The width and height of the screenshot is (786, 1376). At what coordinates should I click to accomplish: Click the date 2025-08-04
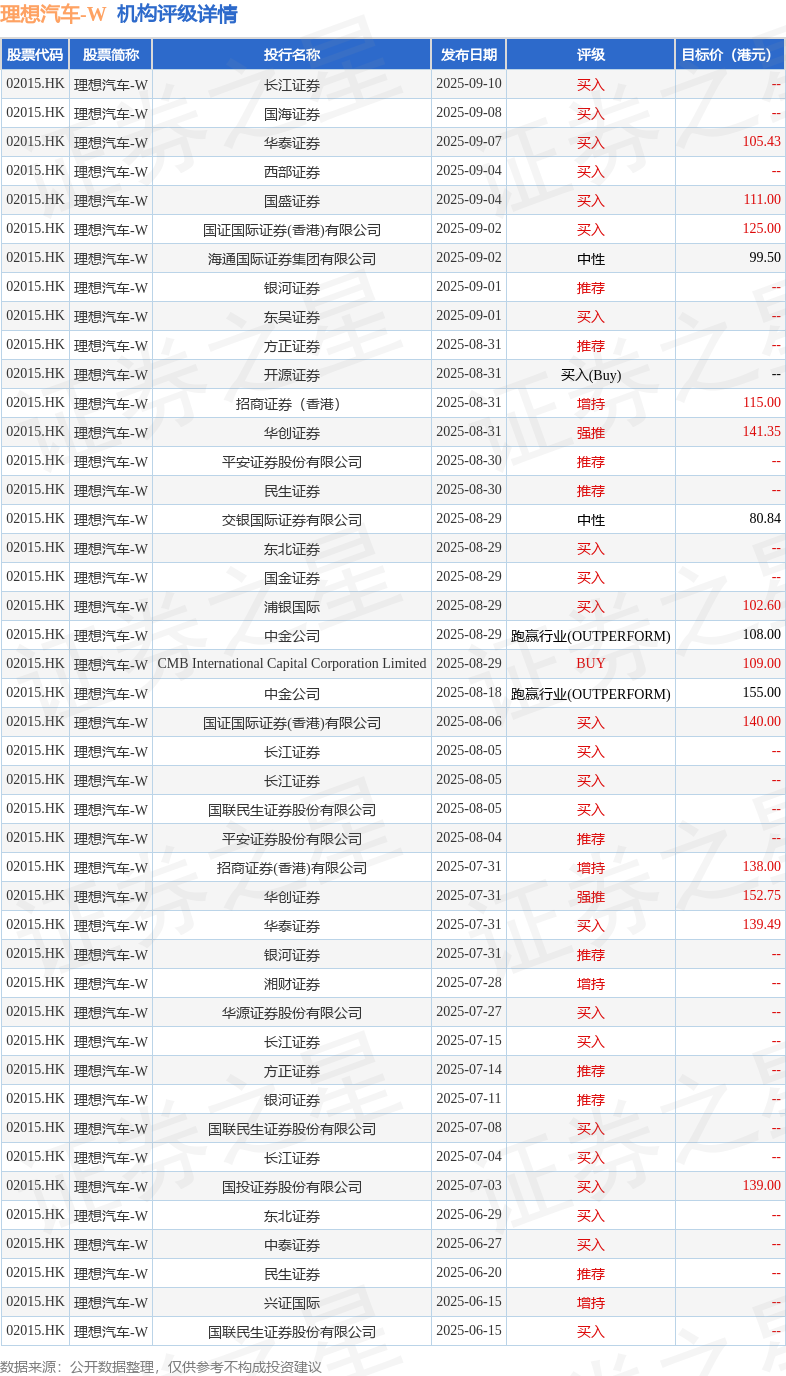[x=469, y=838]
